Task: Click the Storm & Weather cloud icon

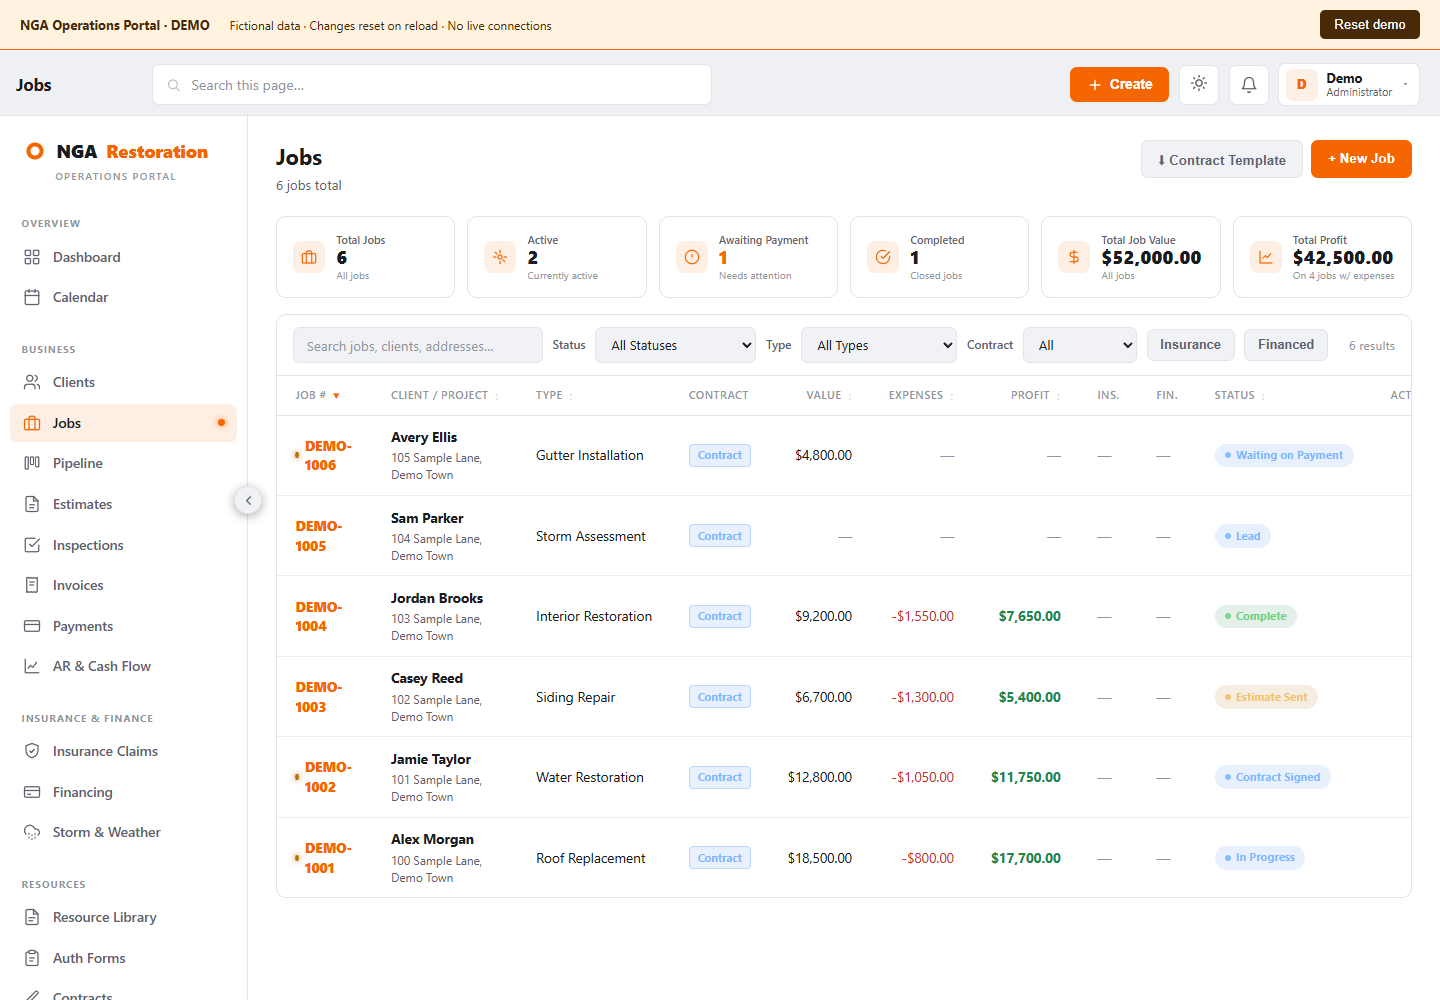Action: tap(32, 832)
